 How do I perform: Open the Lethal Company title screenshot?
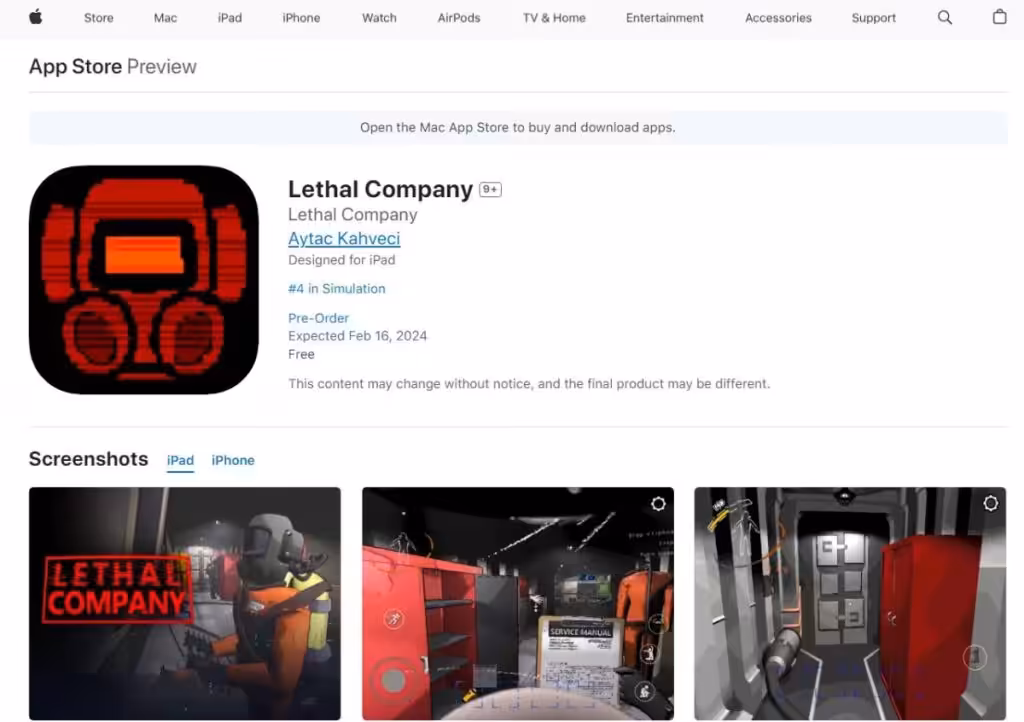coord(185,603)
